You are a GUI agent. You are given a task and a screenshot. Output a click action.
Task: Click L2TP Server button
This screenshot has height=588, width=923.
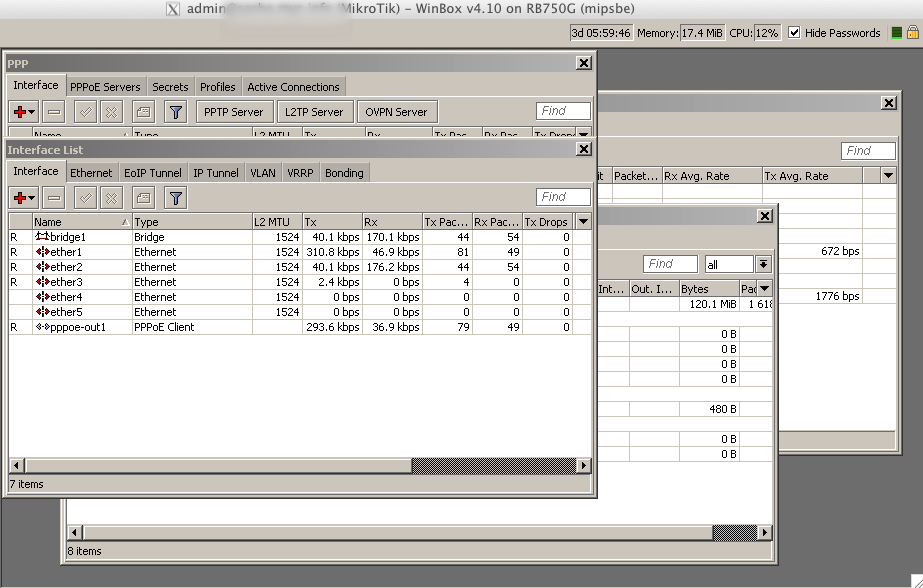pos(314,112)
